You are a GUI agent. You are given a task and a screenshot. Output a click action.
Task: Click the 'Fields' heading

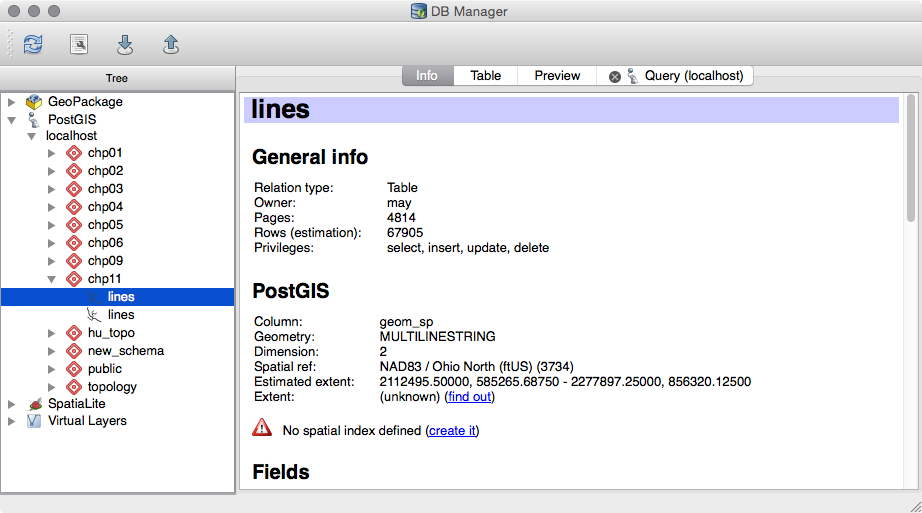click(280, 472)
